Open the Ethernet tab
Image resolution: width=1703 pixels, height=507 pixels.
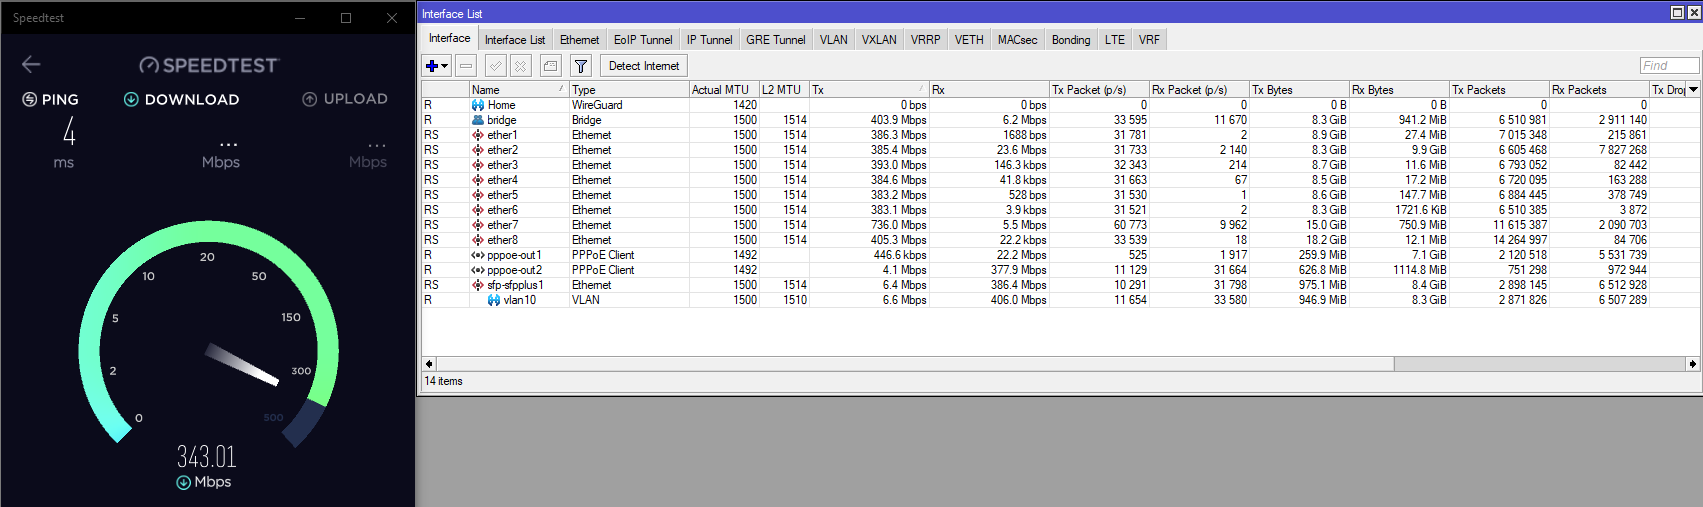(x=580, y=40)
